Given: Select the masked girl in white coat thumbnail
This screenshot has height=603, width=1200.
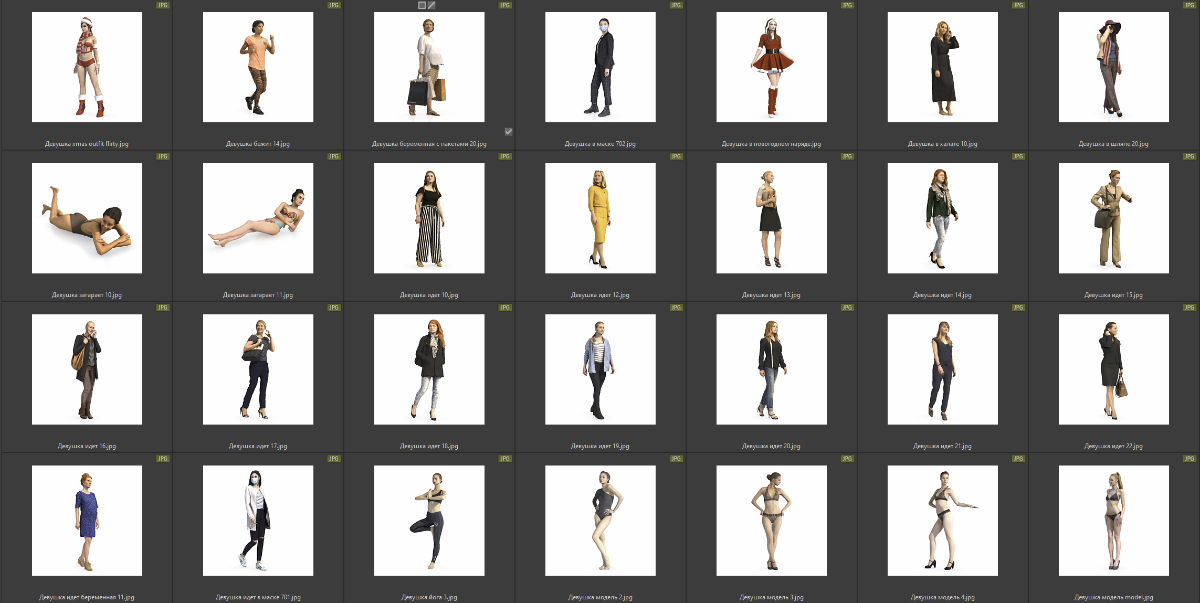Looking at the screenshot, I should click(257, 521).
